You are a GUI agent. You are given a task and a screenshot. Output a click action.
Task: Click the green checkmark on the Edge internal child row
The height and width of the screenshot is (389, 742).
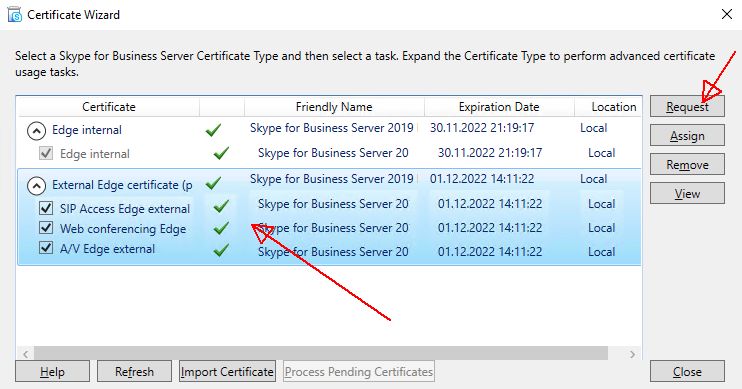coord(221,153)
